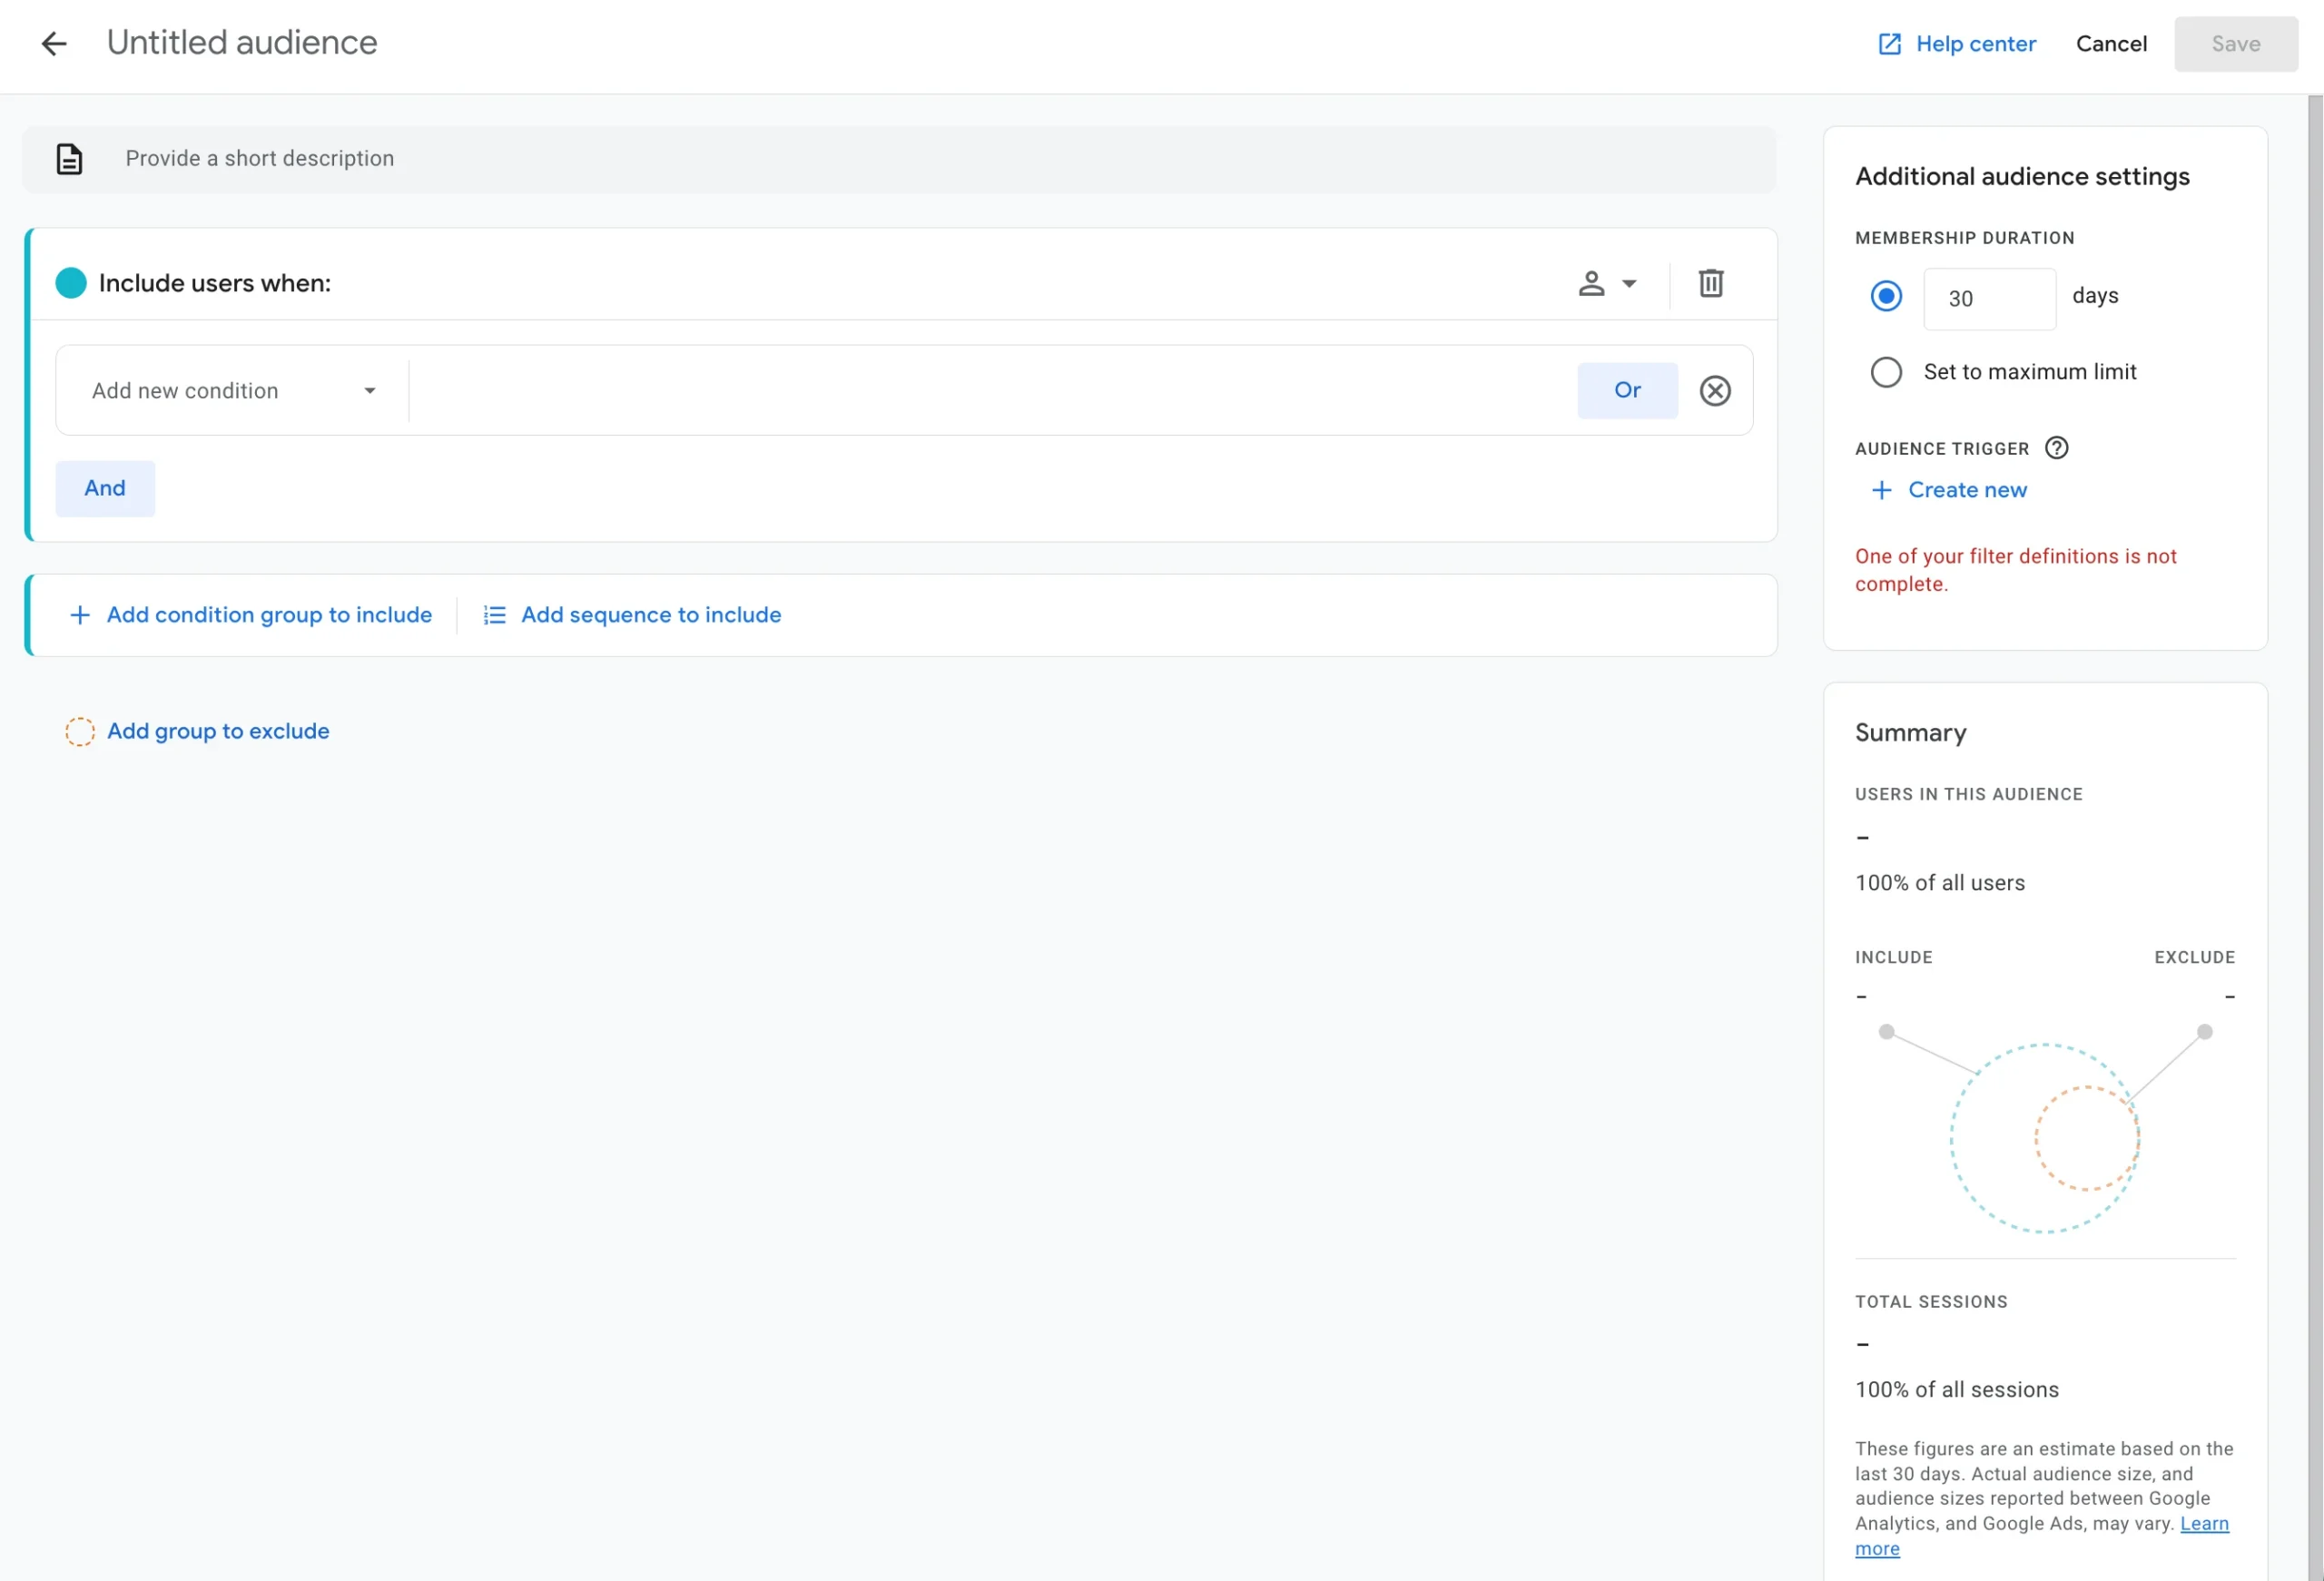Delete the include group with the trash icon

[1710, 283]
